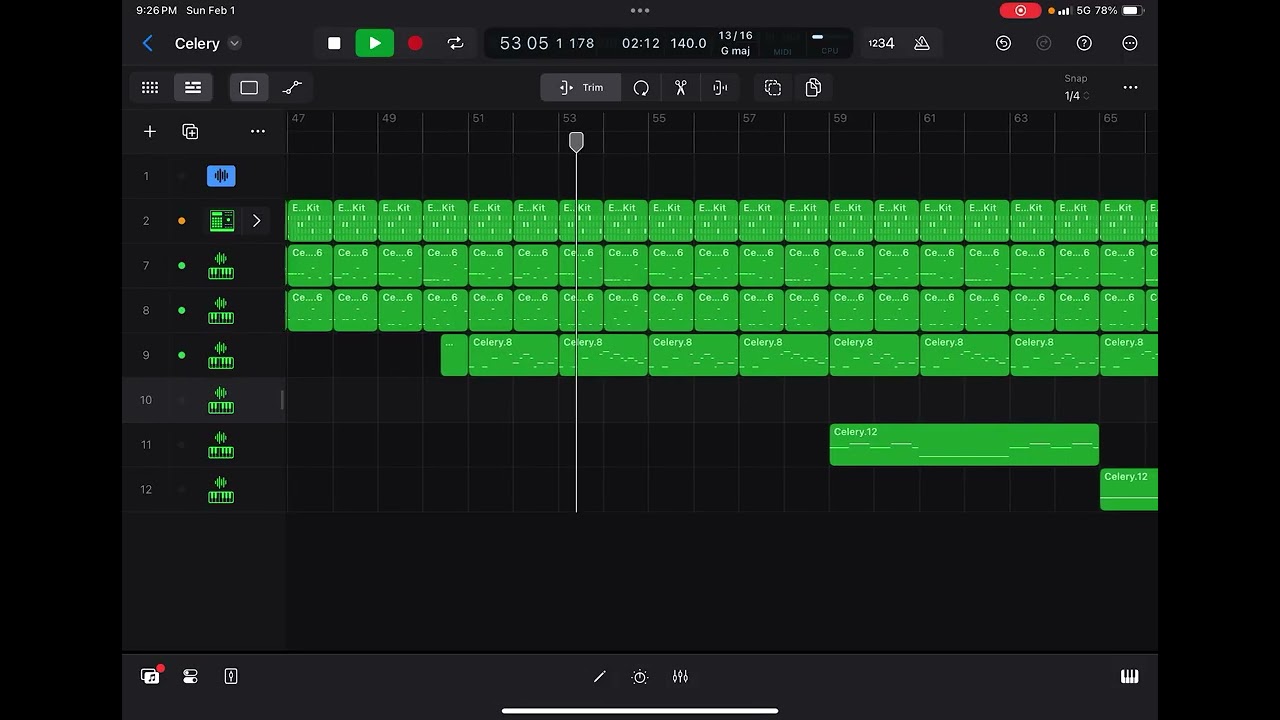
Task: Open the 13/16 G maj signature display
Action: [x=735, y=43]
